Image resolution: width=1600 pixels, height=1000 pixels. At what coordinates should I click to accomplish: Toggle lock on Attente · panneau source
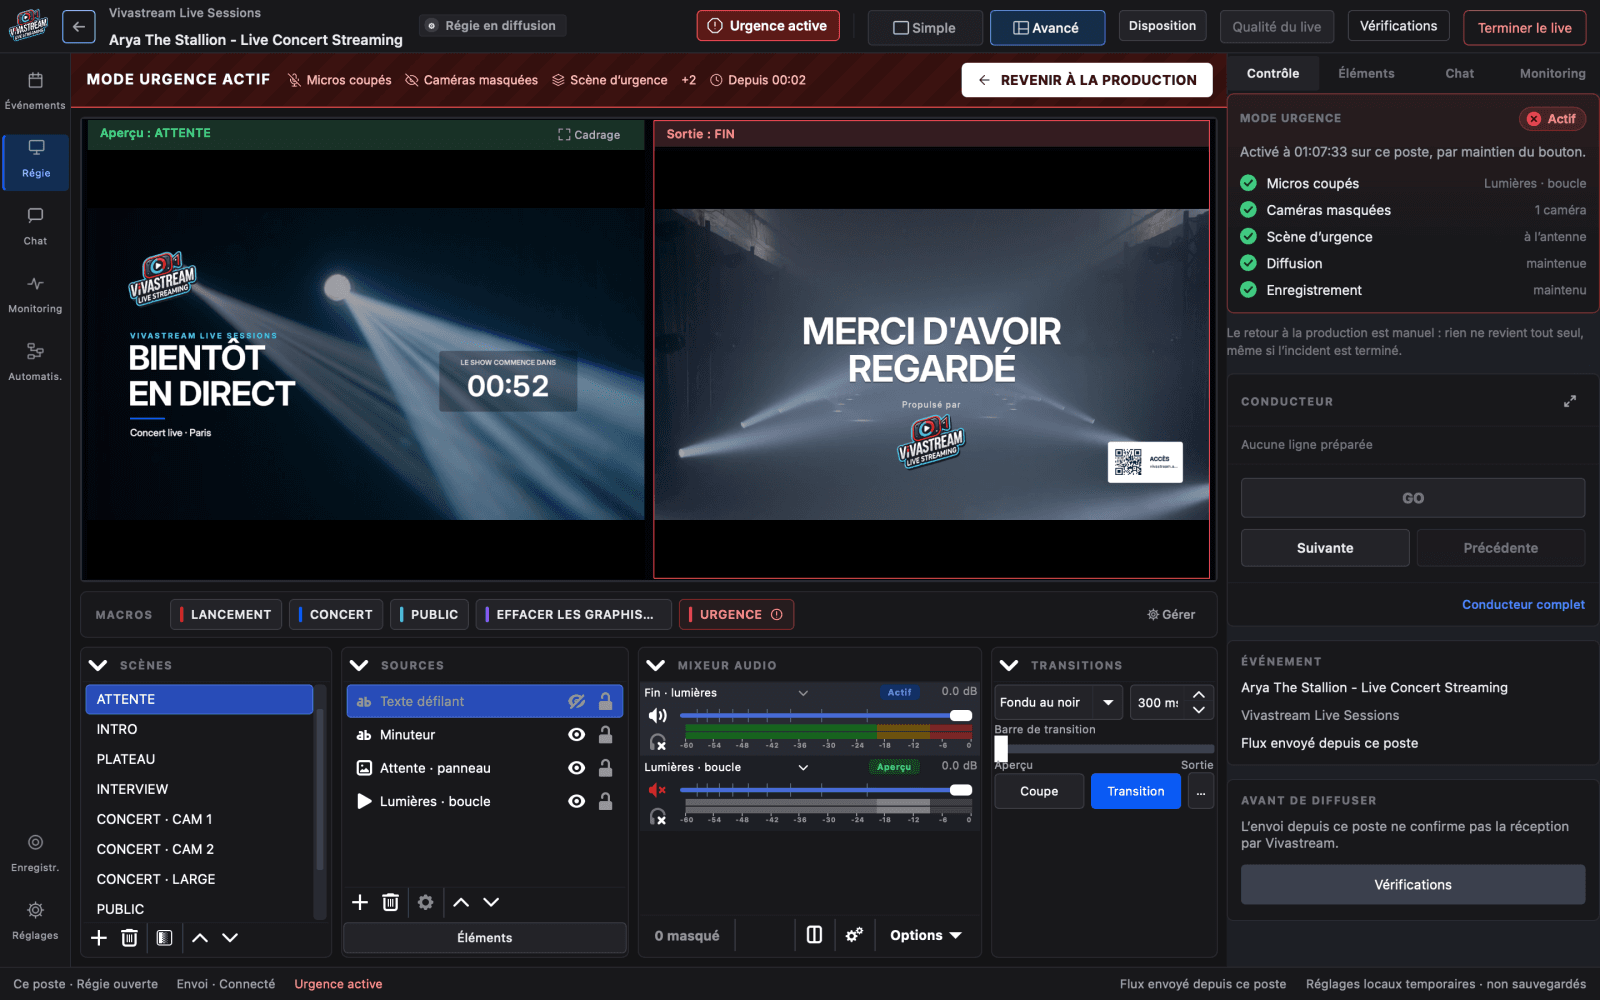[605, 768]
